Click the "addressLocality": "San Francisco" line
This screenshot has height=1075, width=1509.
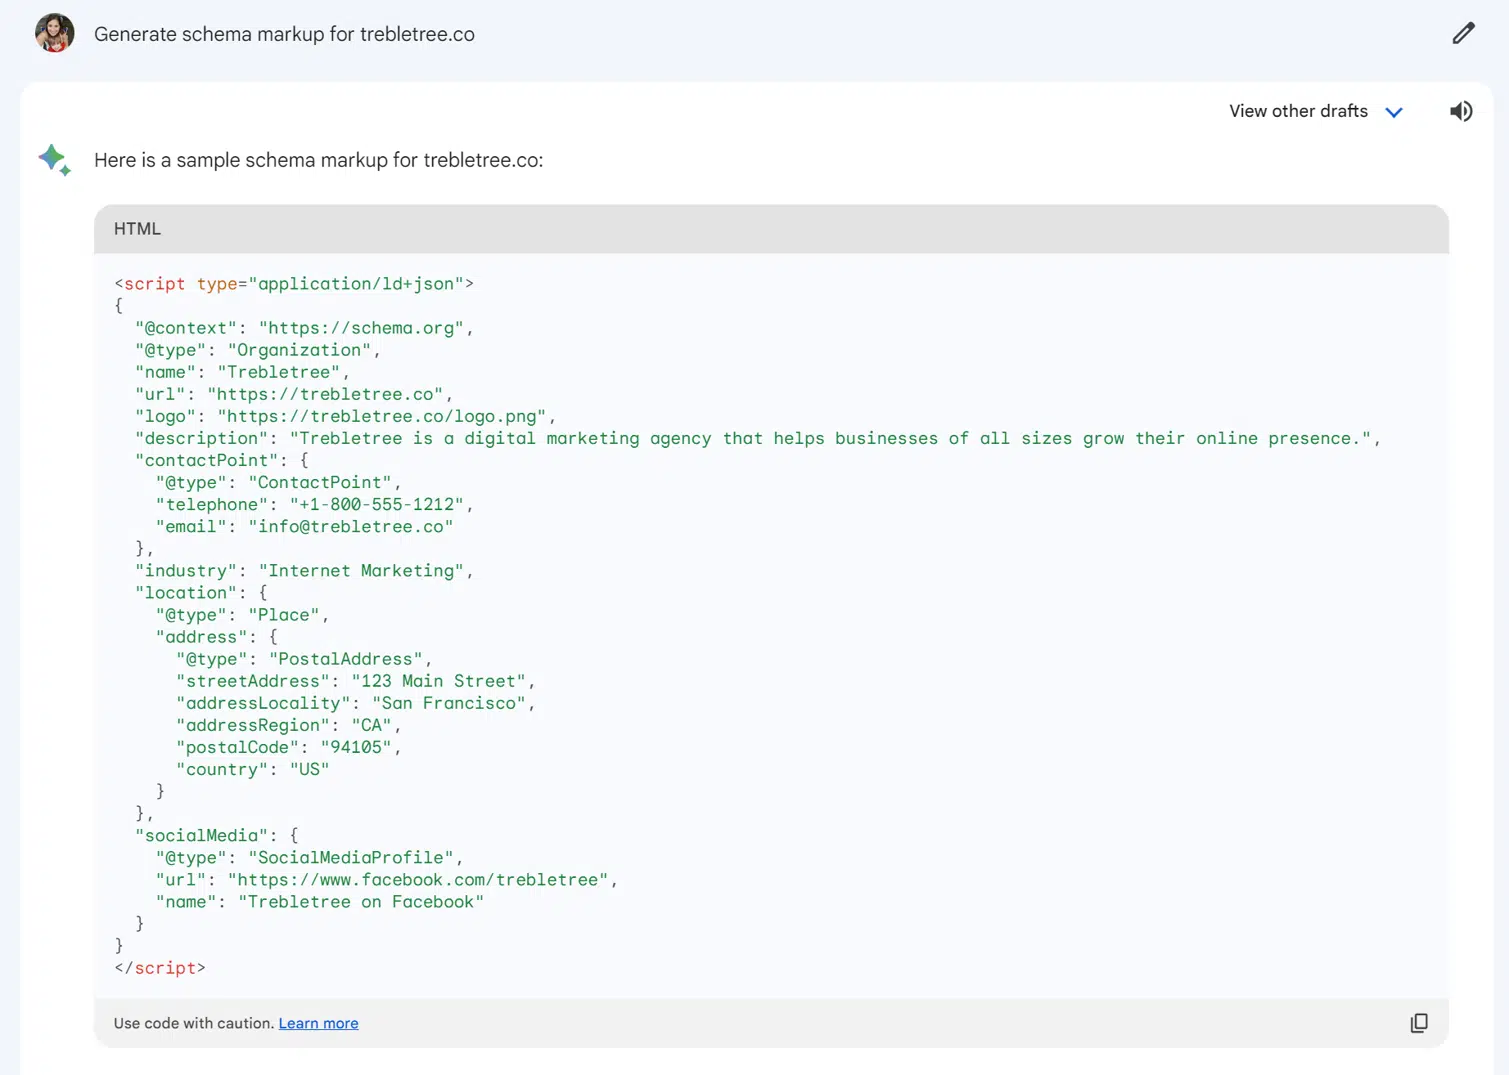coord(355,703)
